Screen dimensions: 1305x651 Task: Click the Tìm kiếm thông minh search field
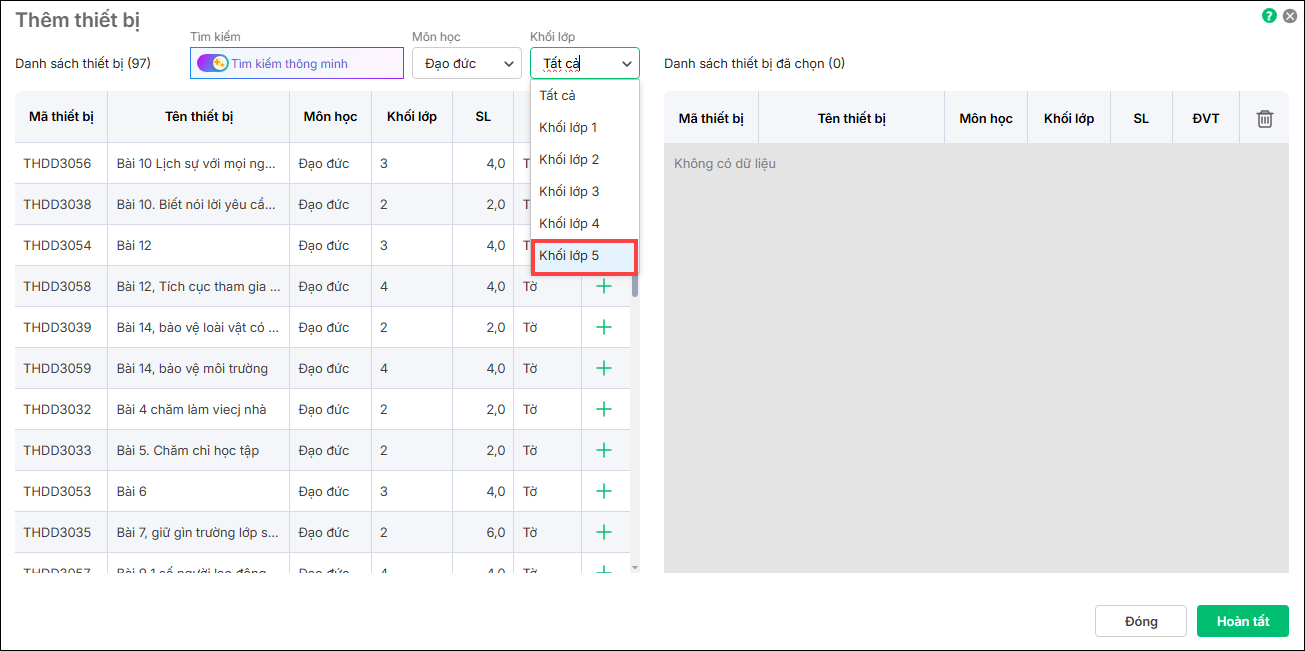[310, 64]
